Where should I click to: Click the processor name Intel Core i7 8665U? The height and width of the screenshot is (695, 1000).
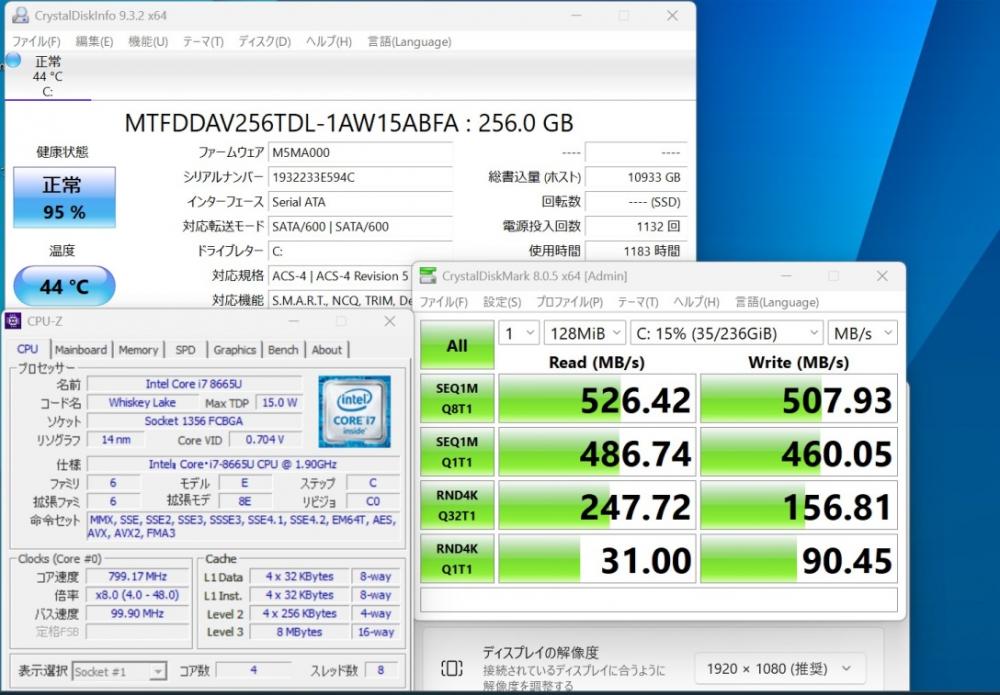point(194,384)
